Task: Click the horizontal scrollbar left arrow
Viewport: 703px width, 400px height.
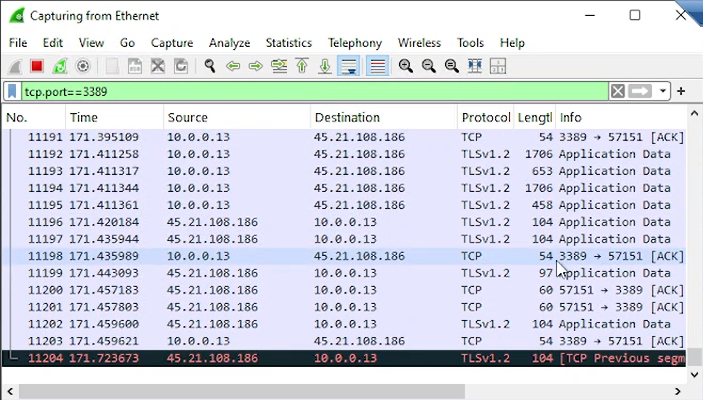Action: [10, 391]
